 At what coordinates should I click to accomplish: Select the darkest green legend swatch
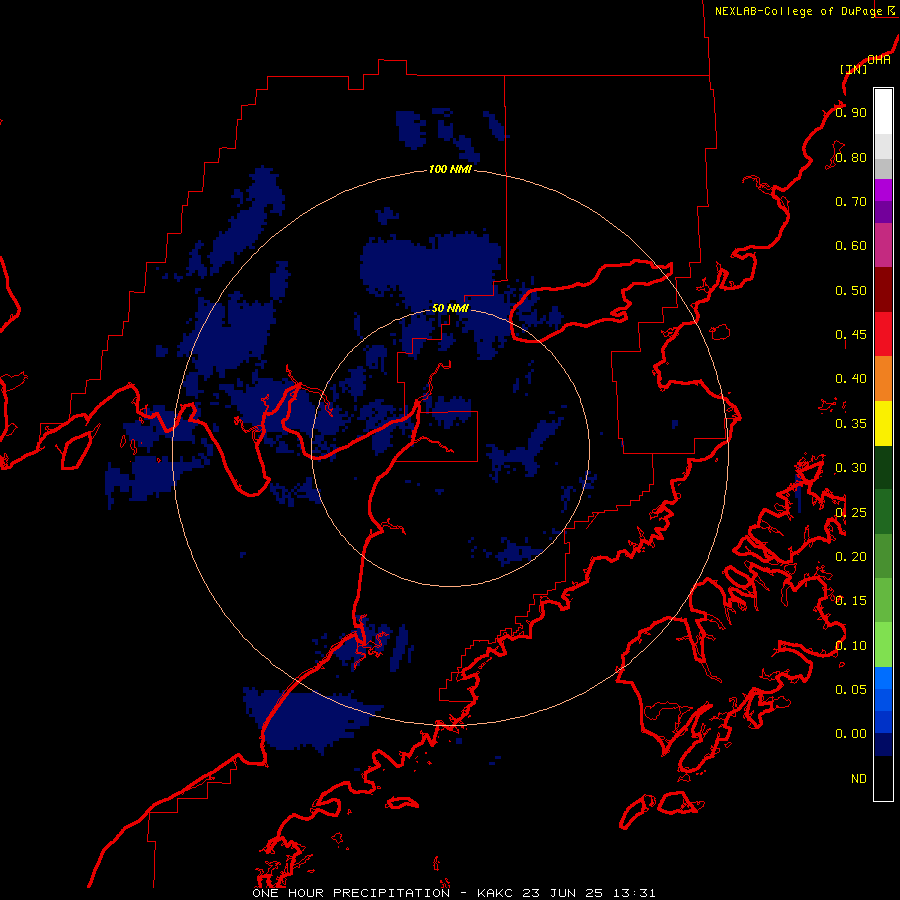[883, 467]
